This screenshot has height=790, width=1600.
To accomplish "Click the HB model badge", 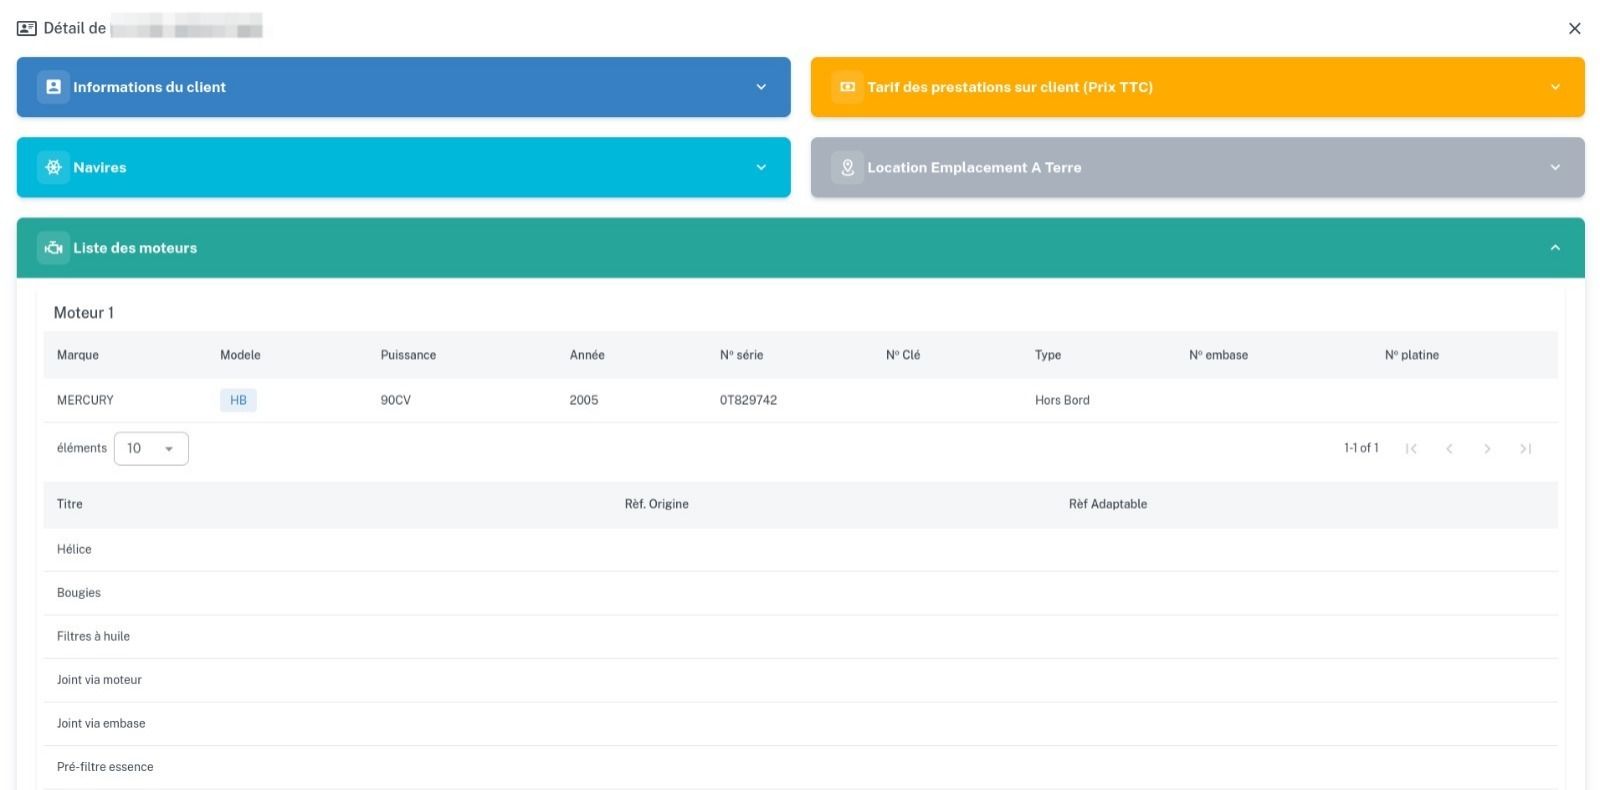I will pos(238,400).
